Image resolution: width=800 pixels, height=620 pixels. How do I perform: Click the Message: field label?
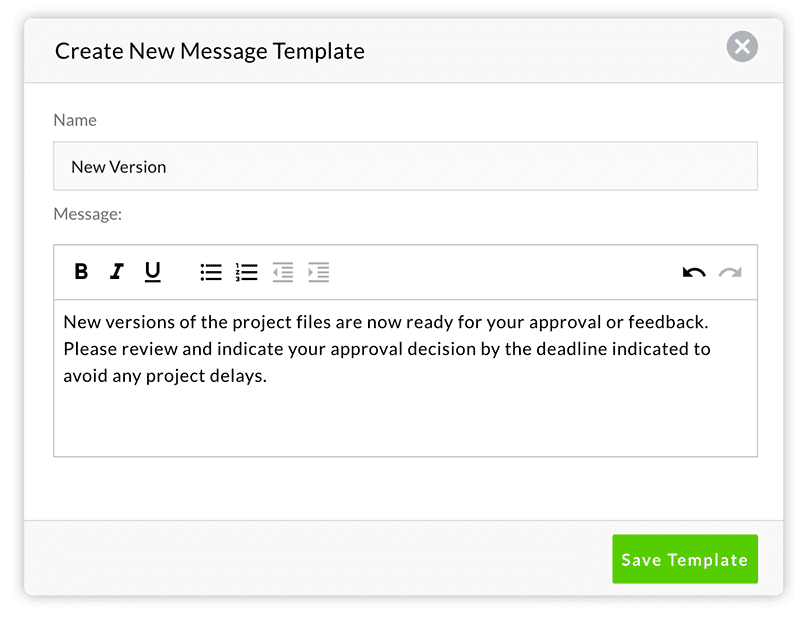pos(88,214)
